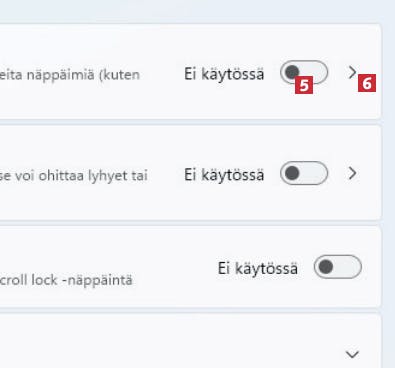The width and height of the screenshot is (395, 368).
Task: Click 'Ei käytössä' label in first row
Action: (224, 74)
